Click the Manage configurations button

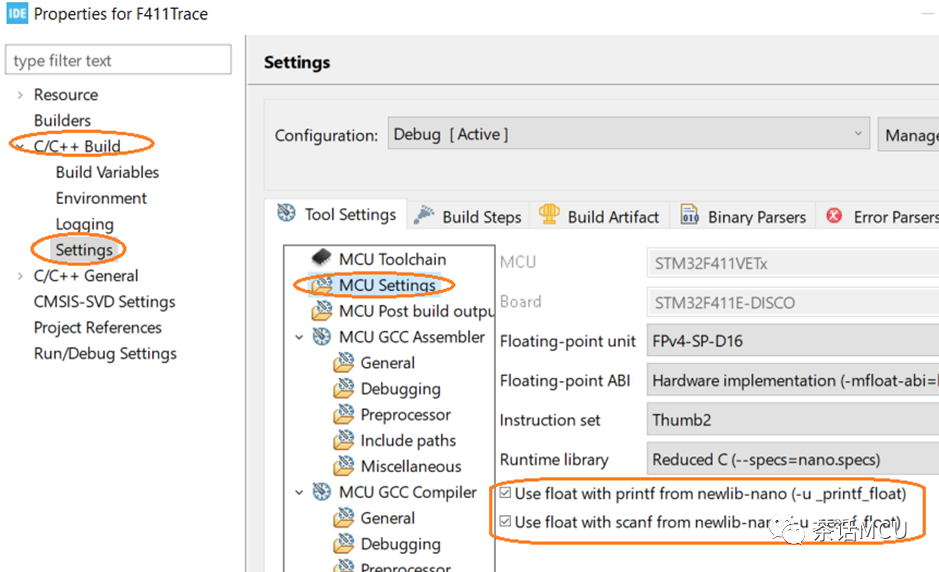click(908, 135)
